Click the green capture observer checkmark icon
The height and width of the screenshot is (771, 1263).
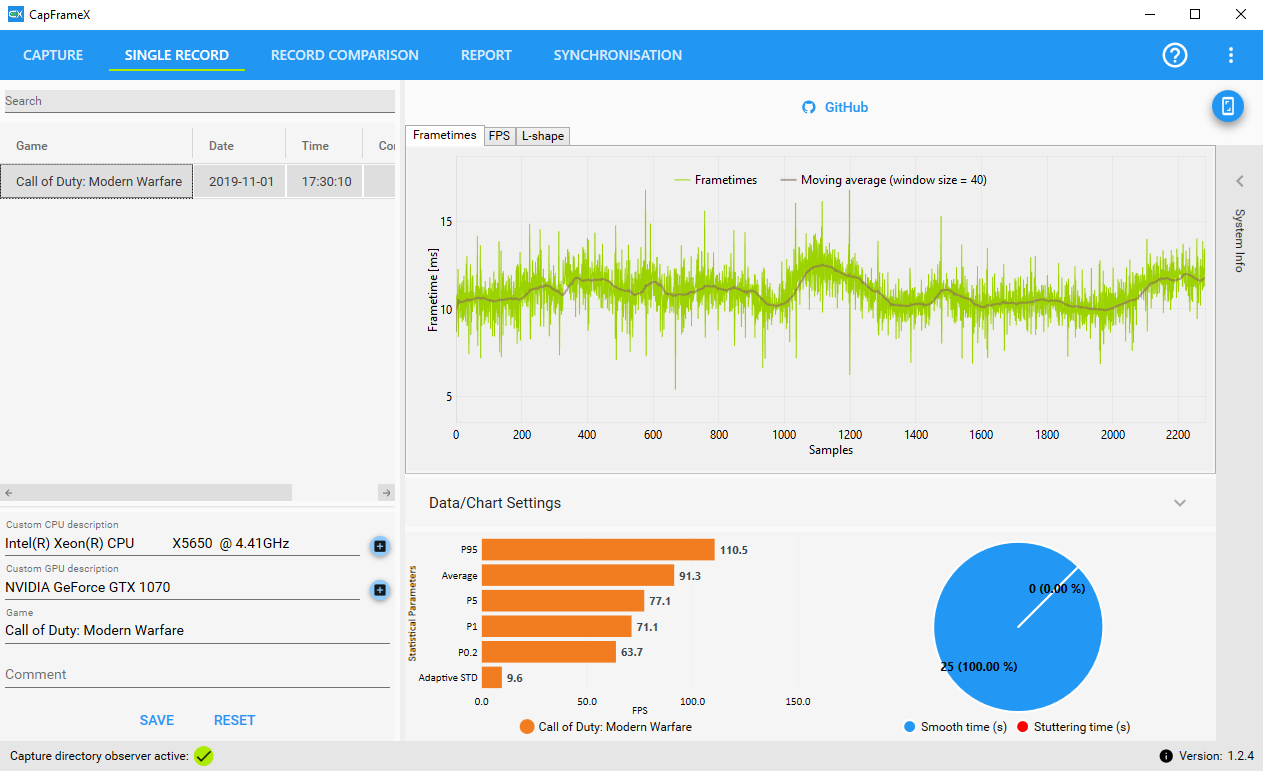click(204, 756)
